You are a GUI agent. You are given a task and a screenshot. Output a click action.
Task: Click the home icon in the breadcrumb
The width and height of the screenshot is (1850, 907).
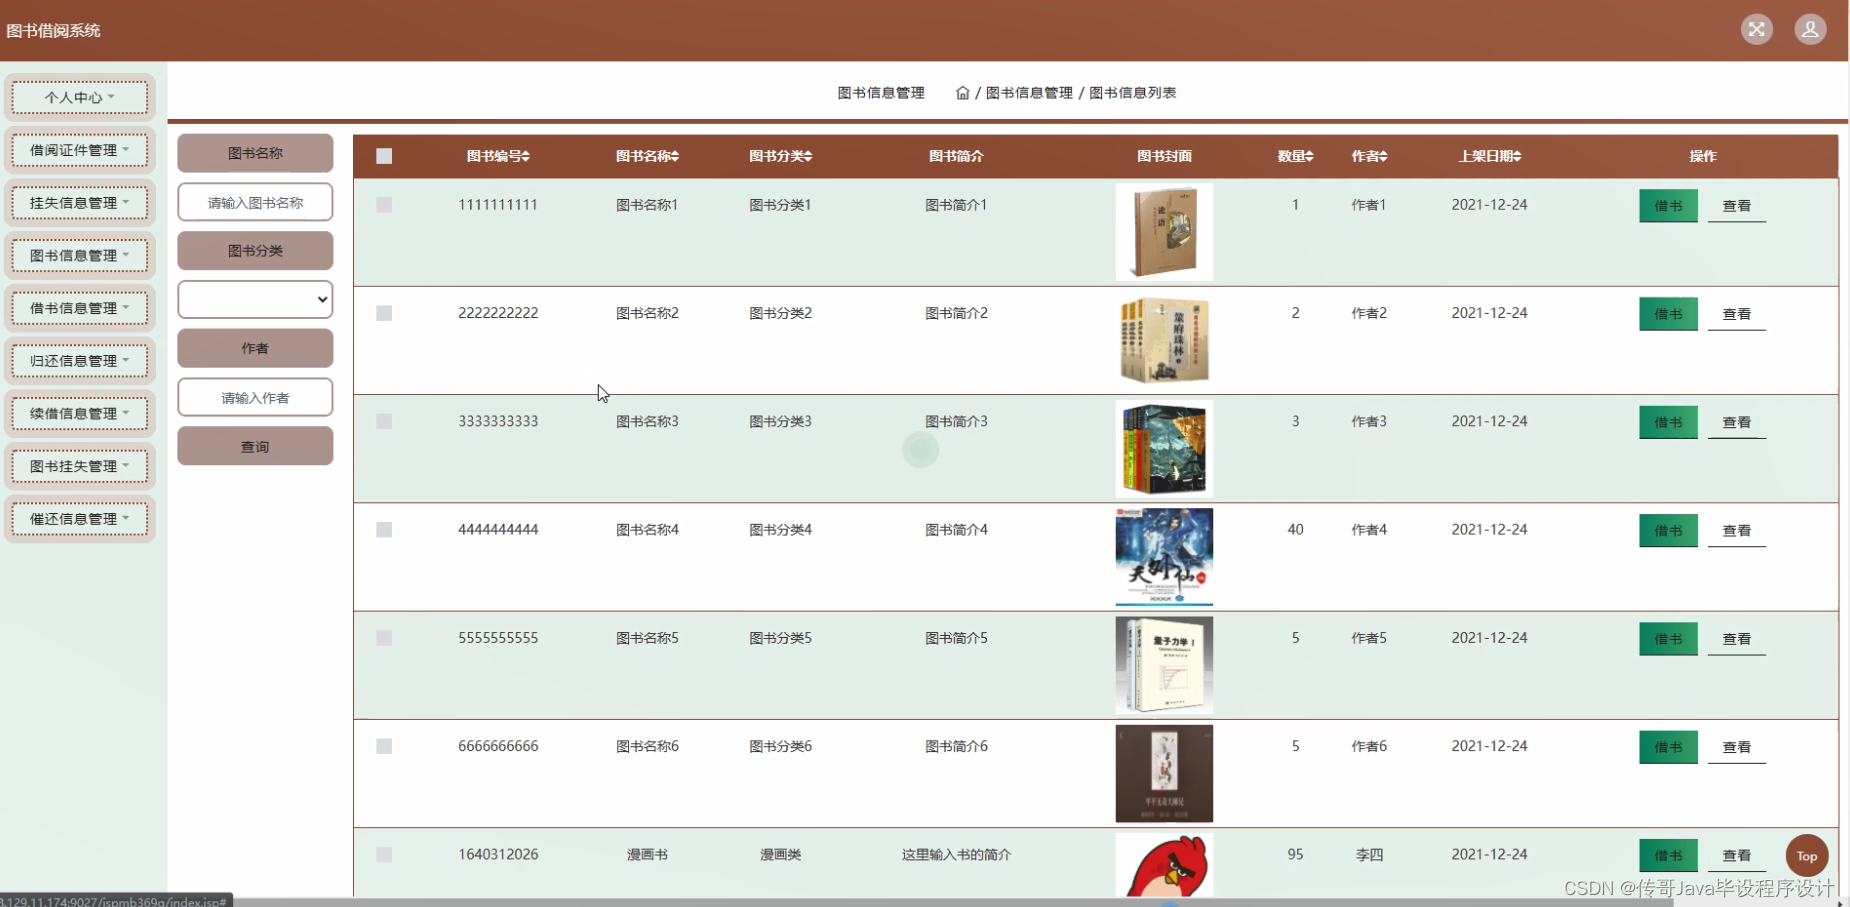click(962, 92)
